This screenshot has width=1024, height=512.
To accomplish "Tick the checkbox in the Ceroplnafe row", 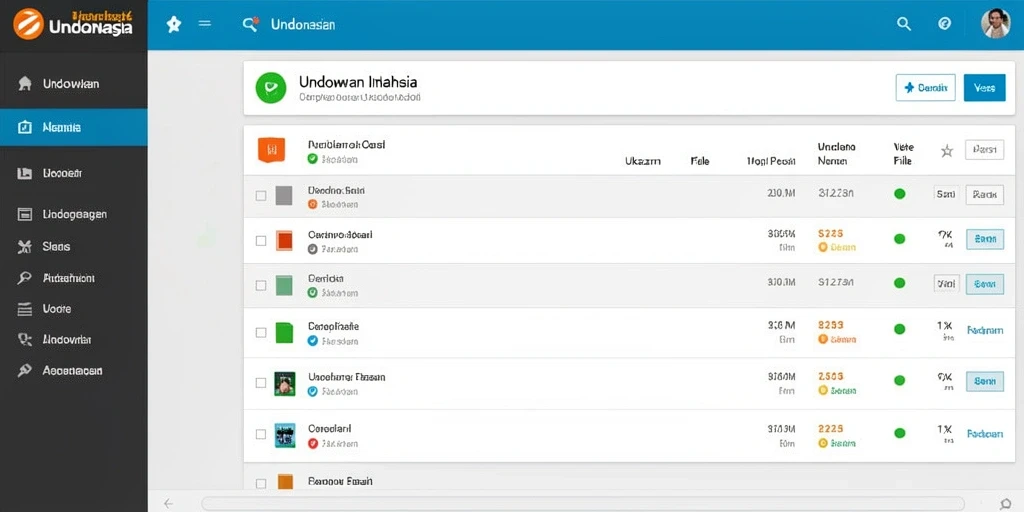I will pyautogui.click(x=261, y=332).
